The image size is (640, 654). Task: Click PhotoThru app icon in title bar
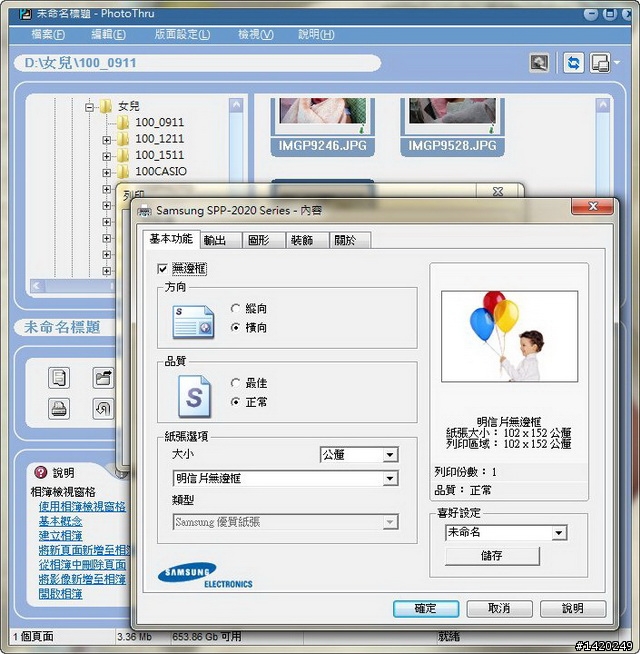[25, 14]
